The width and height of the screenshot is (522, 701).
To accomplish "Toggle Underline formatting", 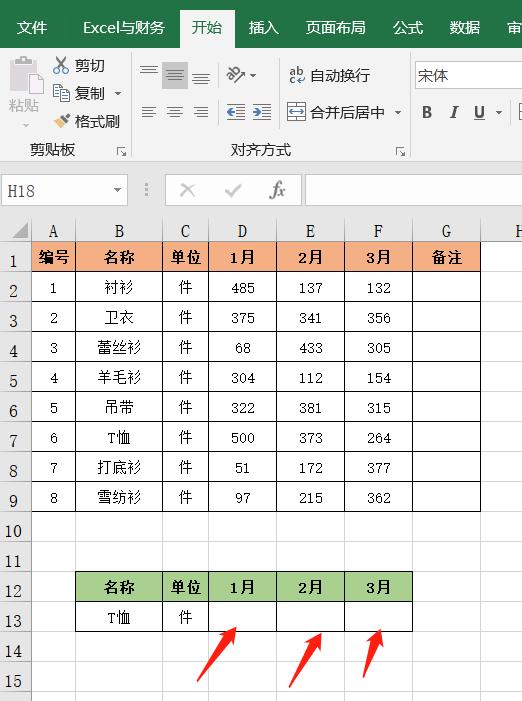I will coord(480,112).
